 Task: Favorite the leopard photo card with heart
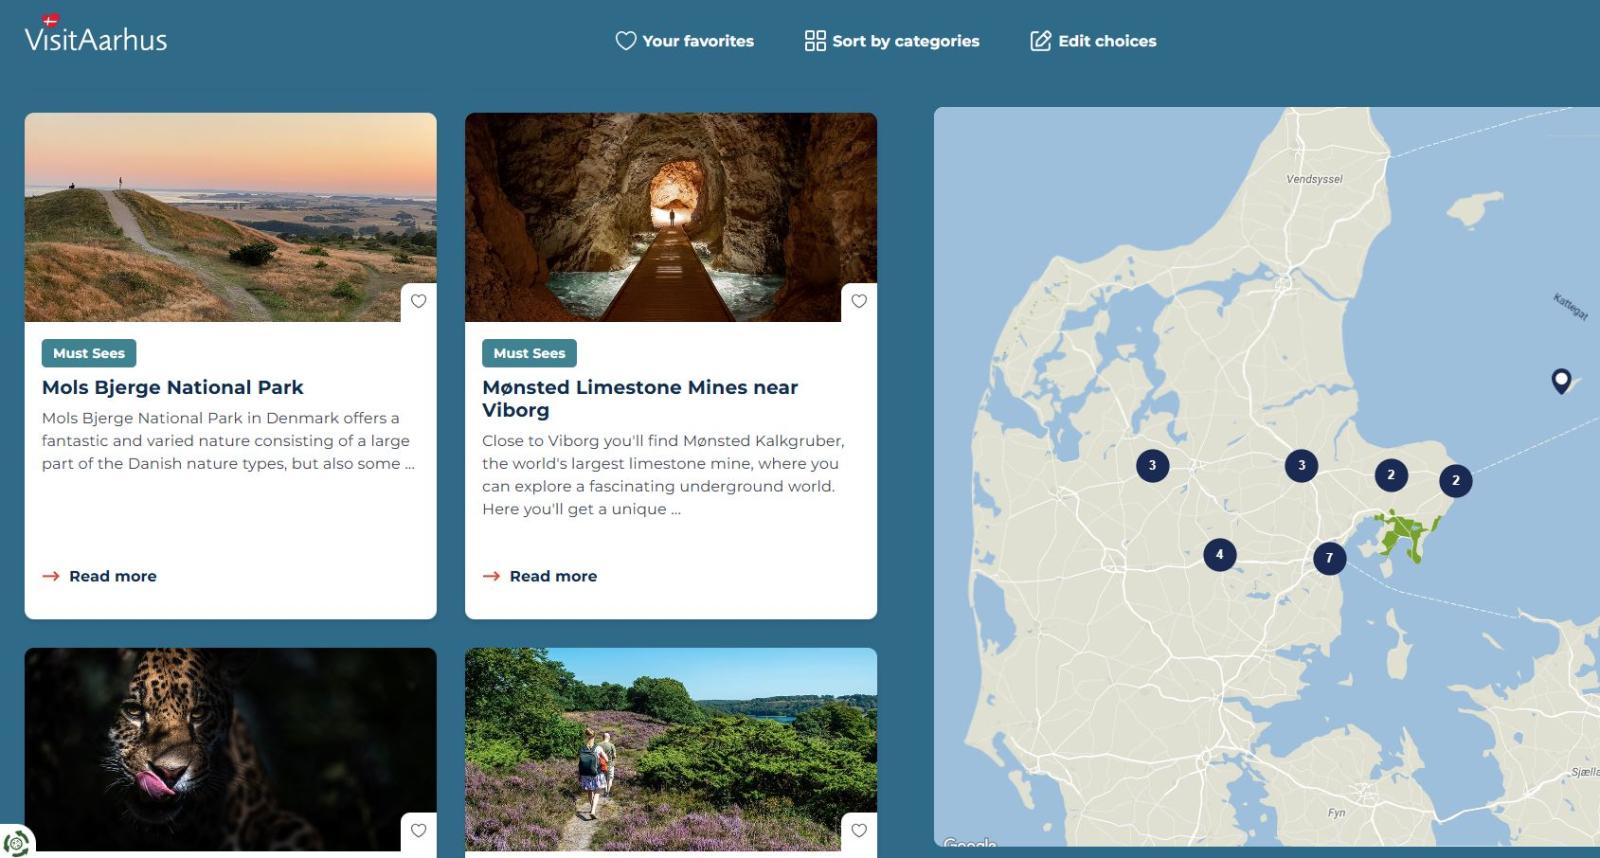(419, 830)
